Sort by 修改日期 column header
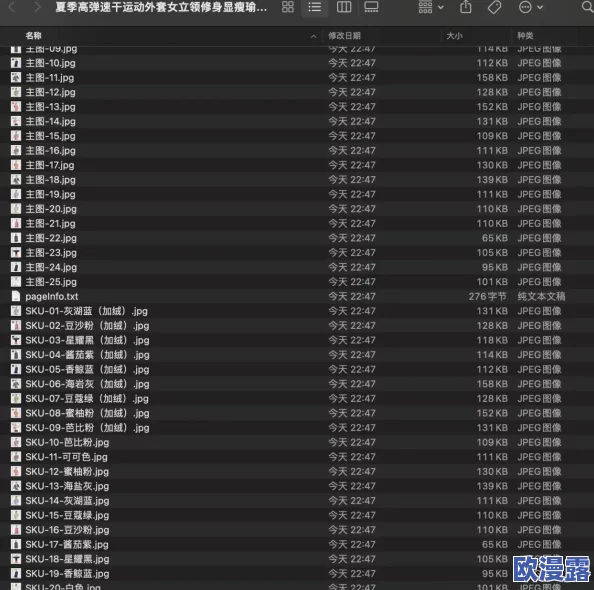594x590 pixels. [x=344, y=36]
